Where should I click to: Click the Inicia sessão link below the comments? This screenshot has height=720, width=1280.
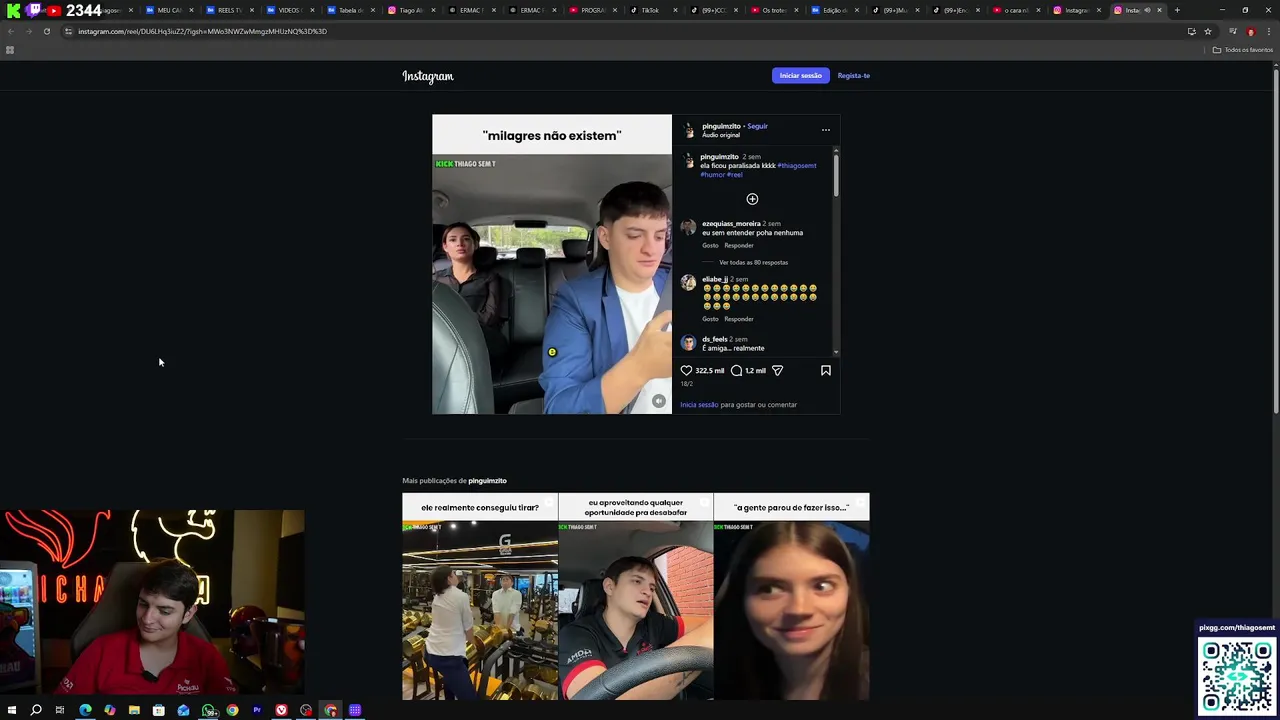click(699, 405)
